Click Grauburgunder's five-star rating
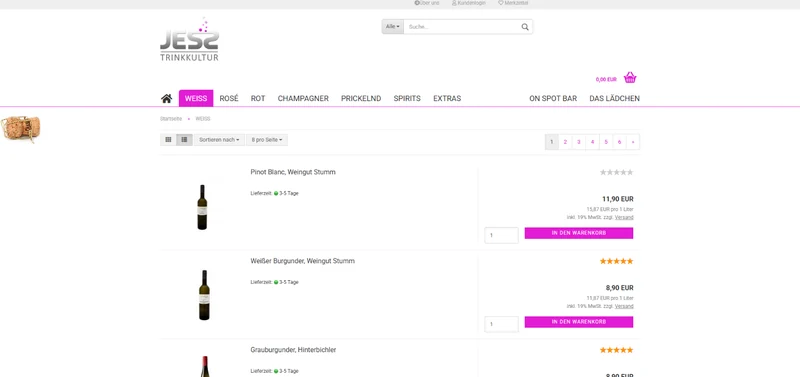This screenshot has width=800, height=377. 616,350
